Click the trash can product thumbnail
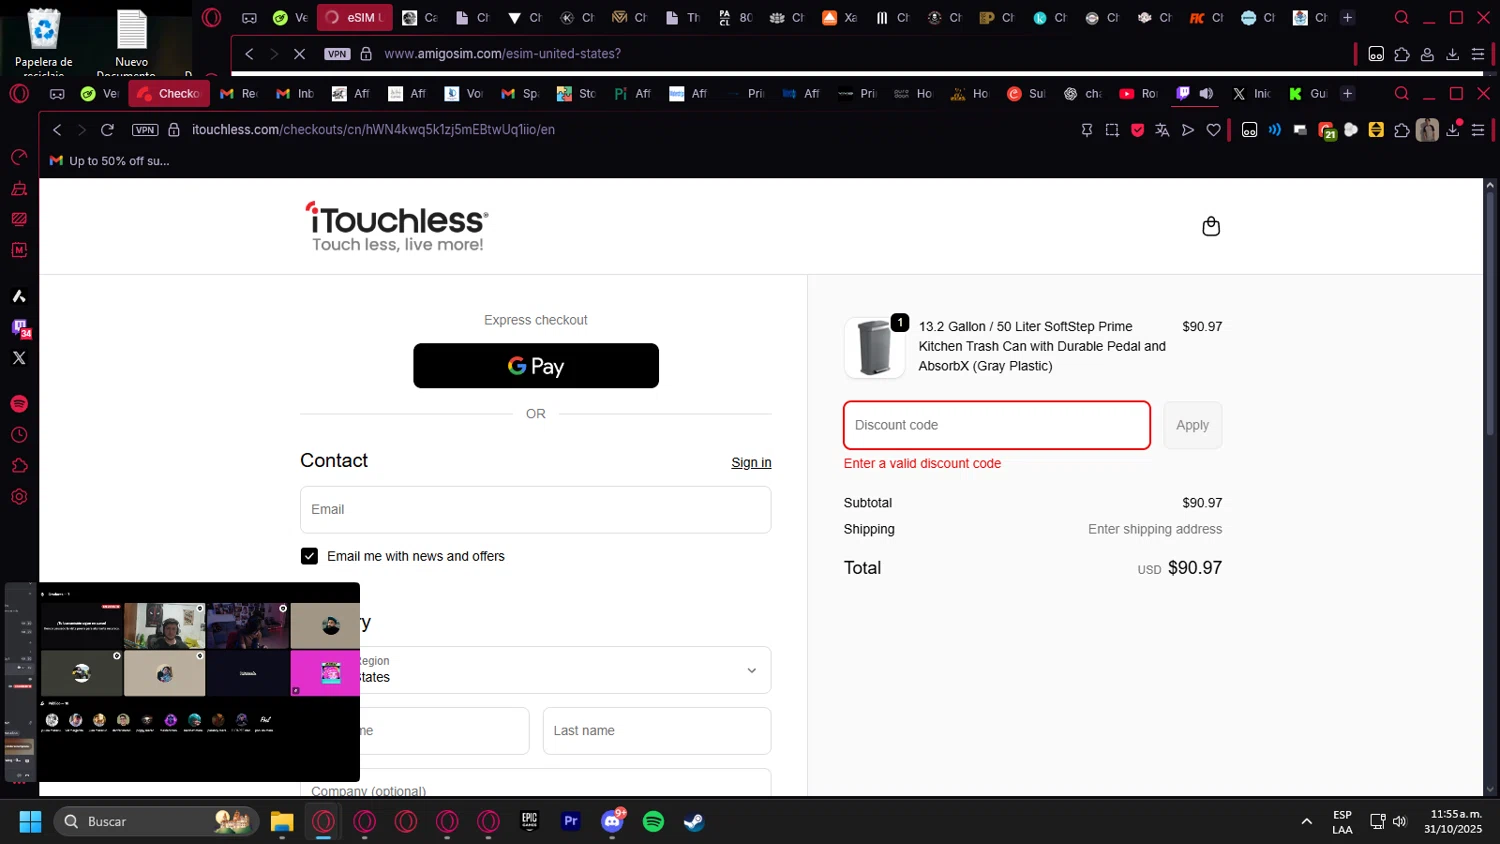The image size is (1500, 844). (x=874, y=347)
